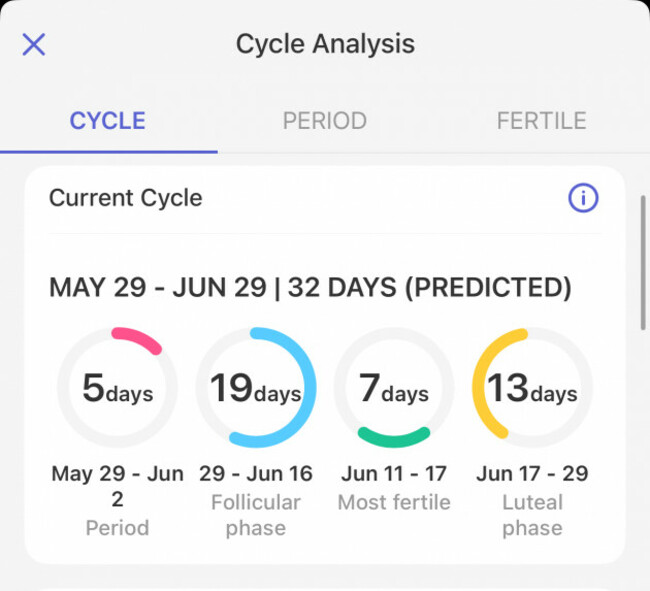650x591 pixels.
Task: Tap the Jun 11 - 17 date range
Action: (x=393, y=473)
